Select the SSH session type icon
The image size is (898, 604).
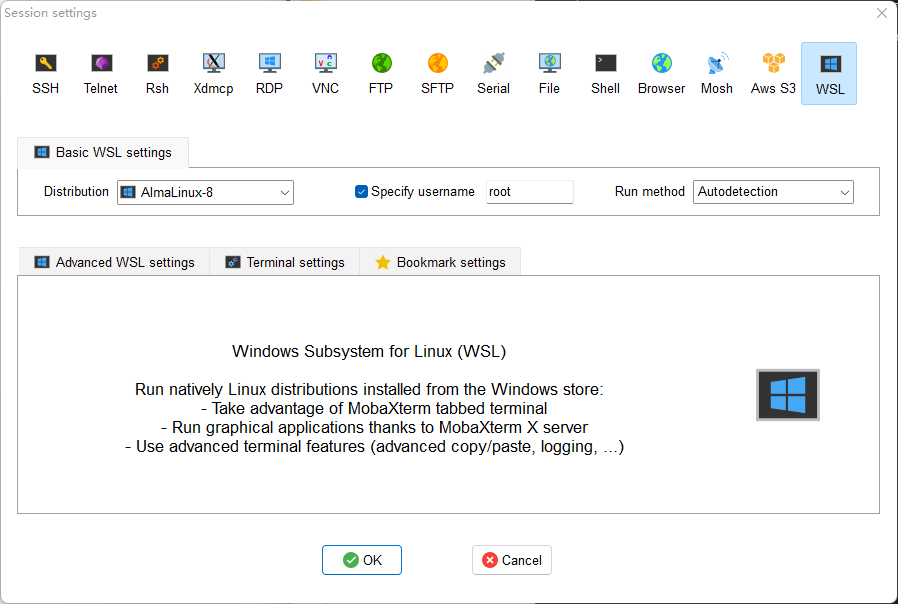pyautogui.click(x=45, y=73)
